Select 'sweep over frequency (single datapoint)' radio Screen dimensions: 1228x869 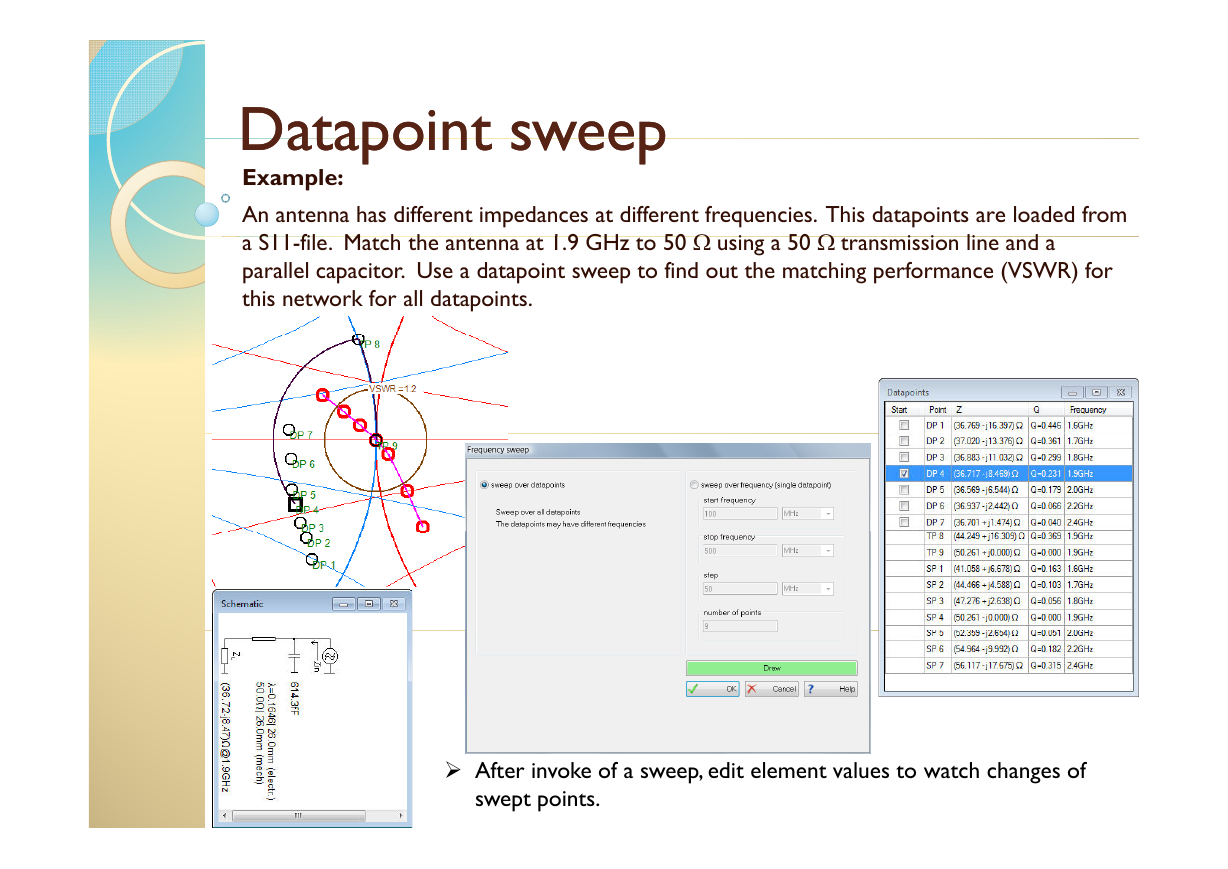[694, 485]
